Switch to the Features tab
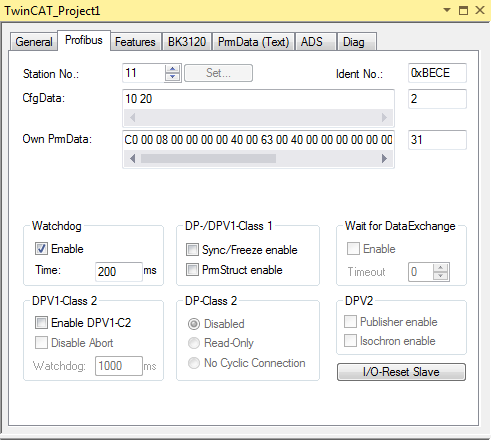 coord(135,42)
